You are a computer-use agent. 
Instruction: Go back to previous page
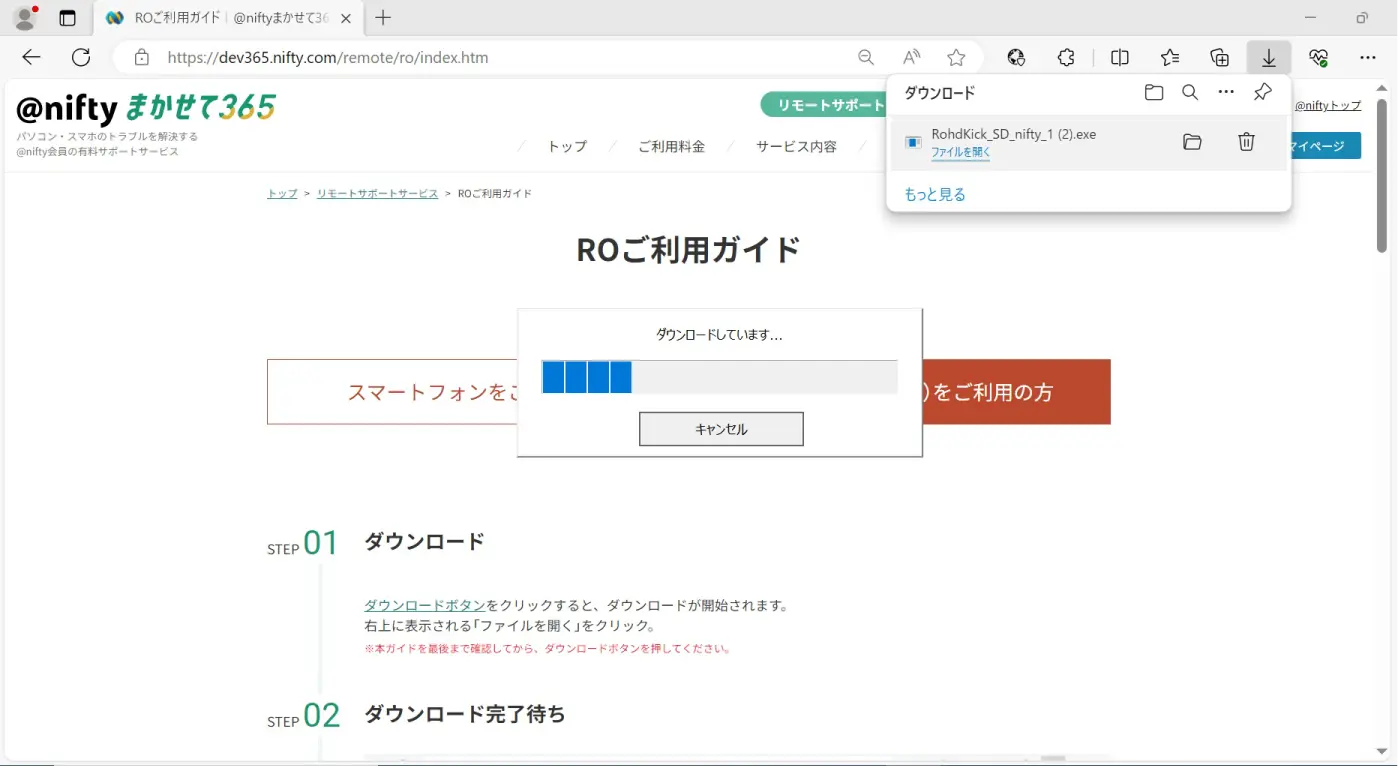tap(31, 57)
